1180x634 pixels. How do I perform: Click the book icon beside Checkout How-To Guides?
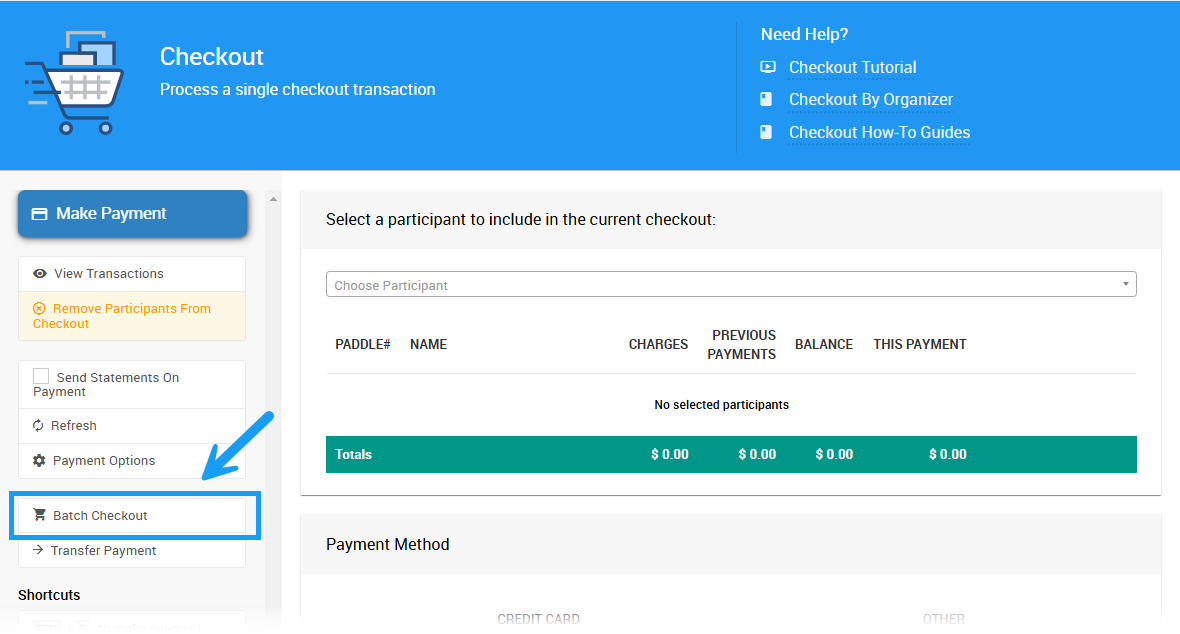pos(767,132)
